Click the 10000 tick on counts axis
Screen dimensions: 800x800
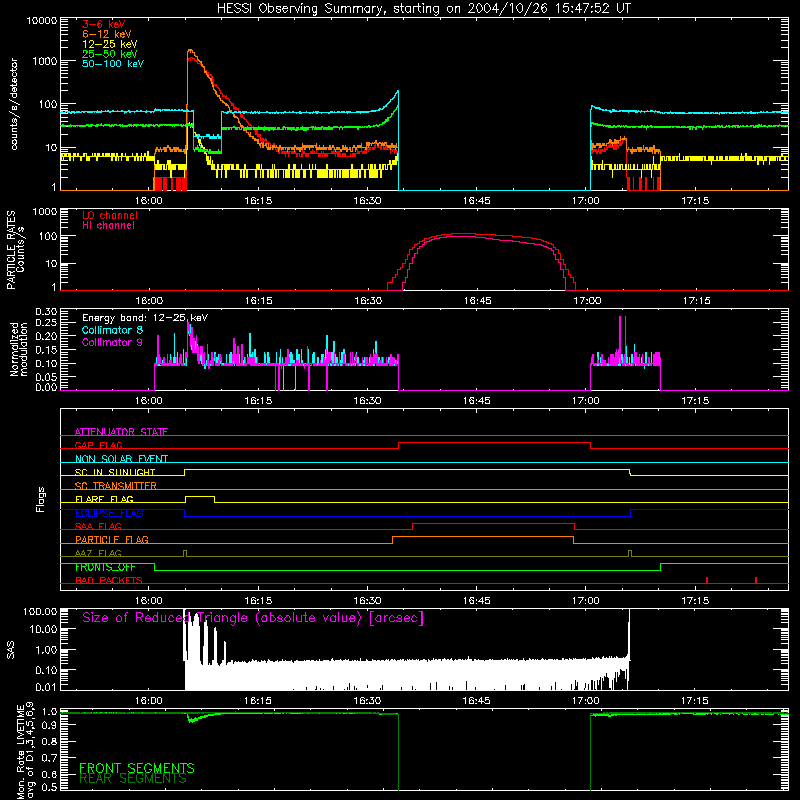click(42, 21)
